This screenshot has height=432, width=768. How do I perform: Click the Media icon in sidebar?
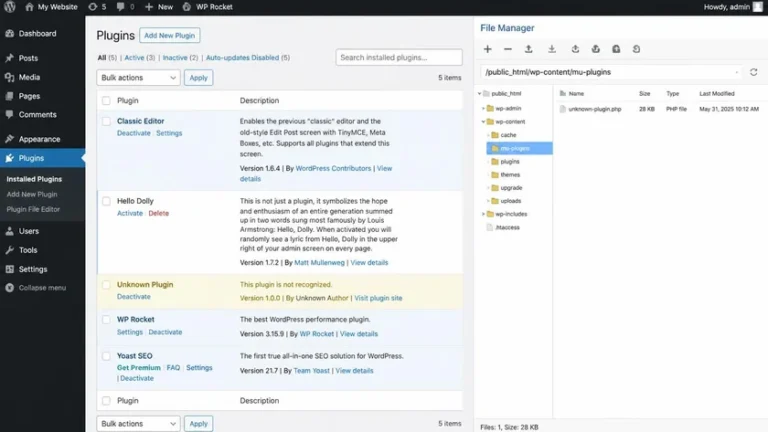pos(10,77)
